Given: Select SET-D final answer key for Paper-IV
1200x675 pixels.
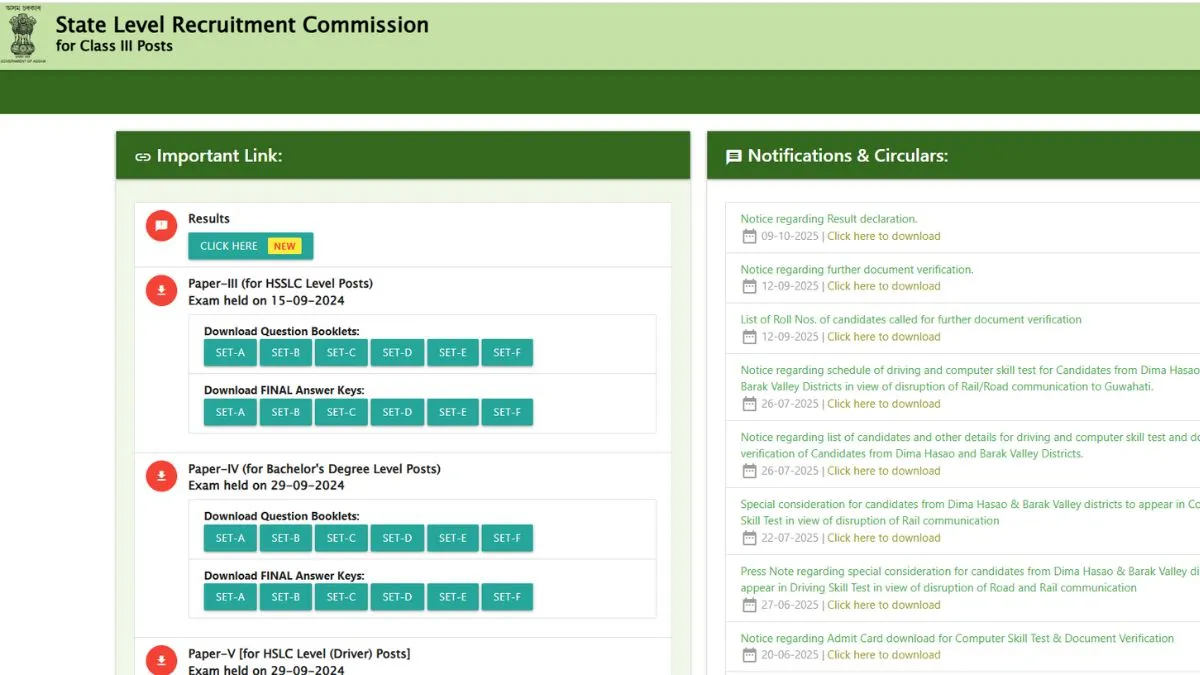Looking at the screenshot, I should coord(396,596).
